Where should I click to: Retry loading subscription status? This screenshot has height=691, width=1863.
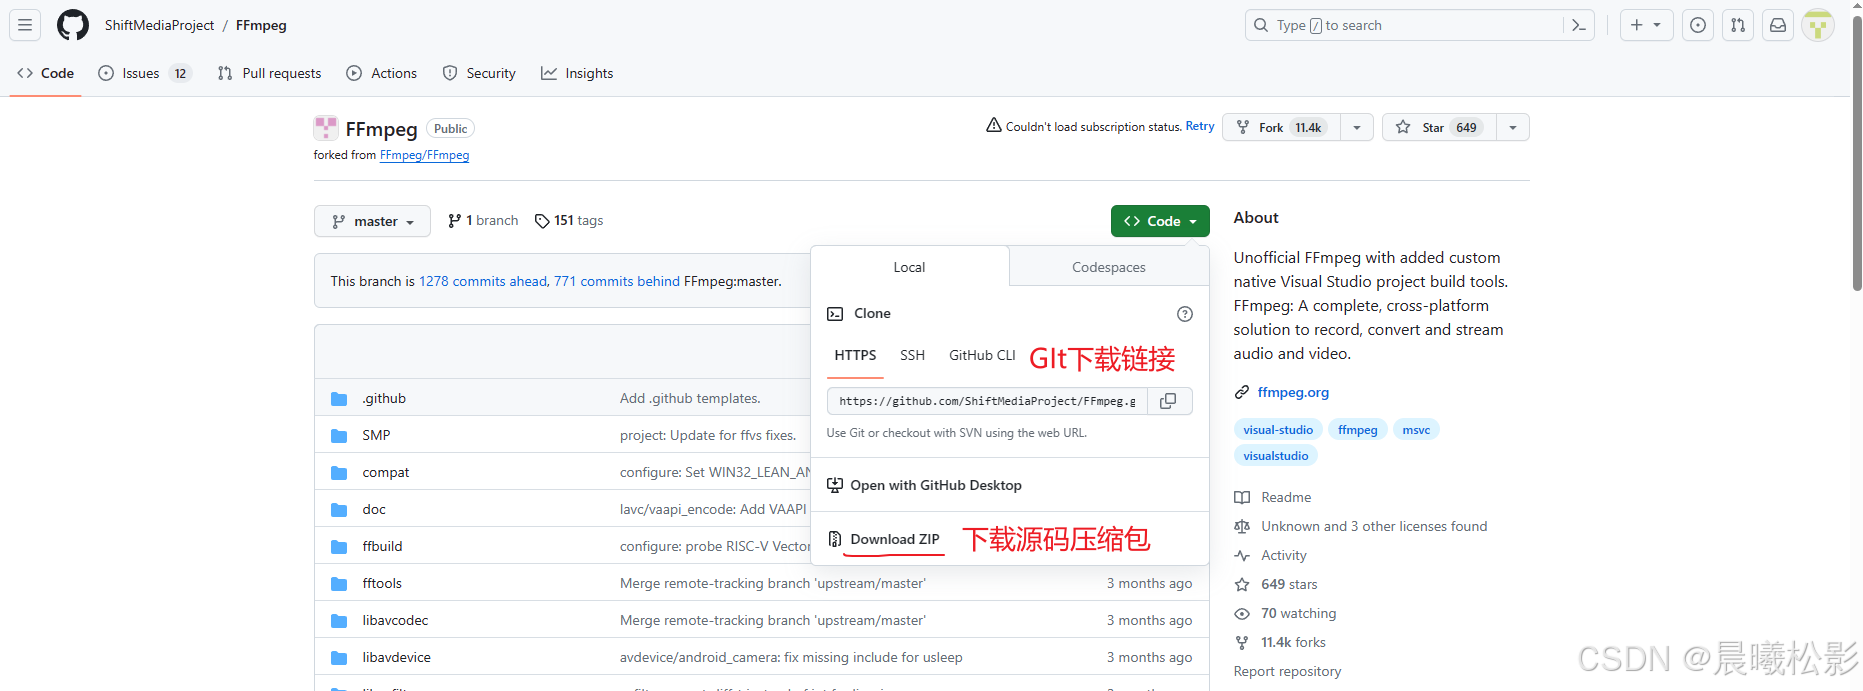pyautogui.click(x=1200, y=126)
